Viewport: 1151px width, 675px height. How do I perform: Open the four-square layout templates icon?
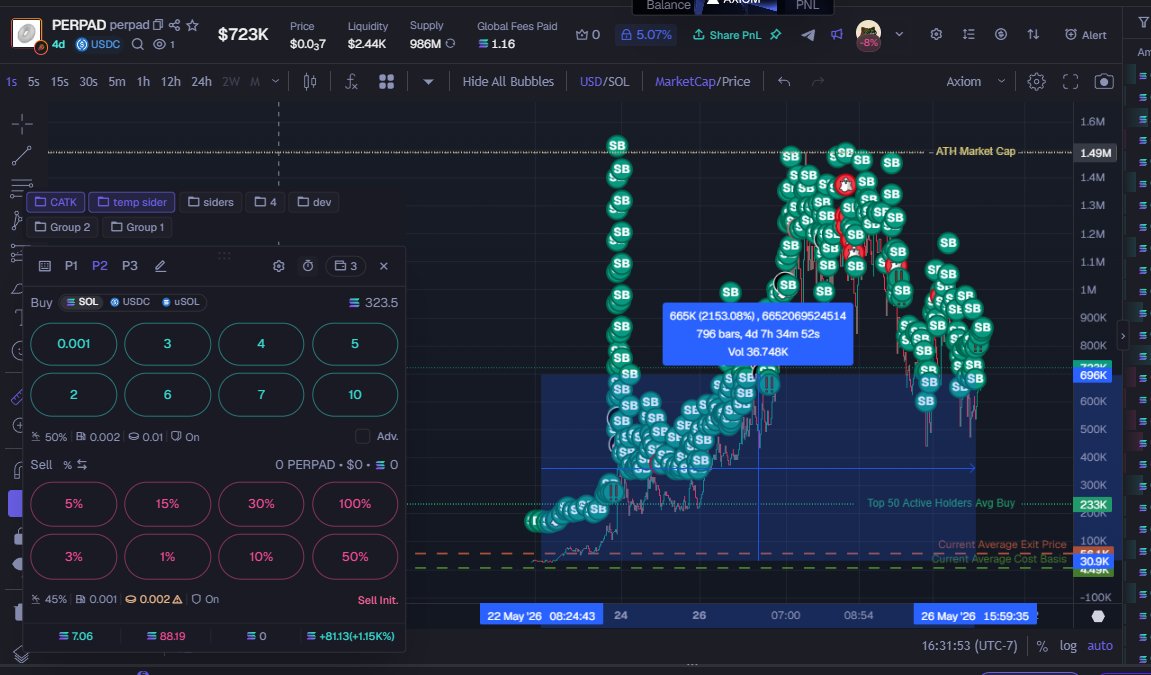click(386, 81)
